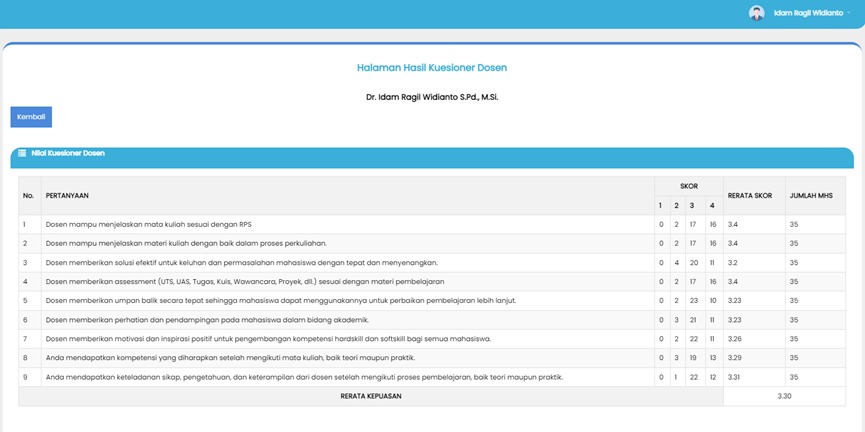Image resolution: width=865 pixels, height=432 pixels.
Task: Click the Halaman Hasil Kuesioner Dosen title
Action: (x=432, y=68)
